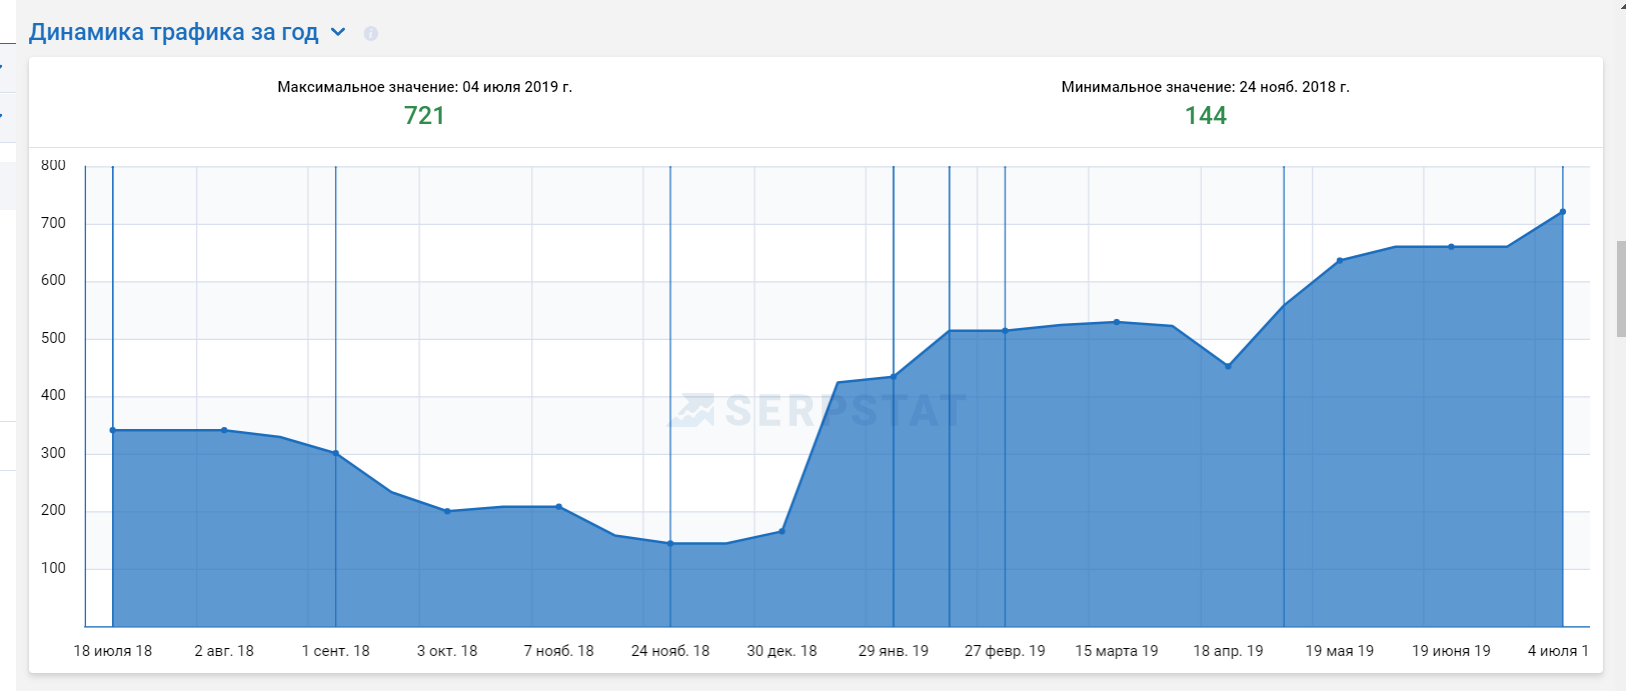Screen dimensions: 1626x691
Task: Click the info icon next to the title
Action: pyautogui.click(x=371, y=33)
